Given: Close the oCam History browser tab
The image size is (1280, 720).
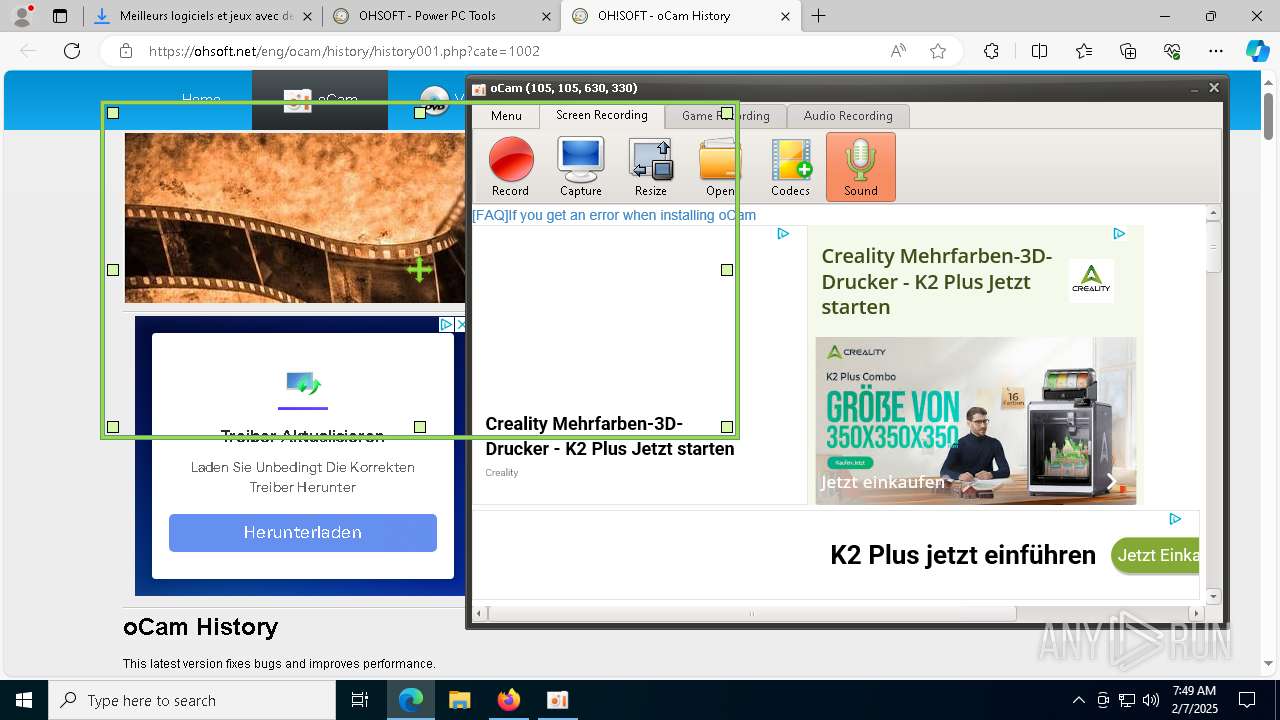Looking at the screenshot, I should point(786,16).
